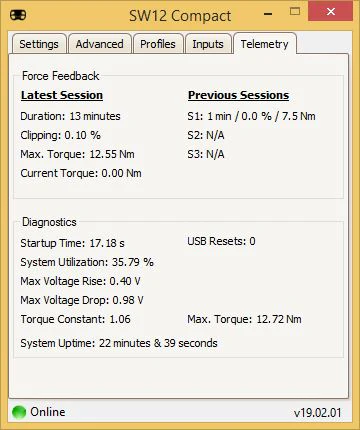
Task: Click the Duration: 13 minutes value
Action: 70,116
